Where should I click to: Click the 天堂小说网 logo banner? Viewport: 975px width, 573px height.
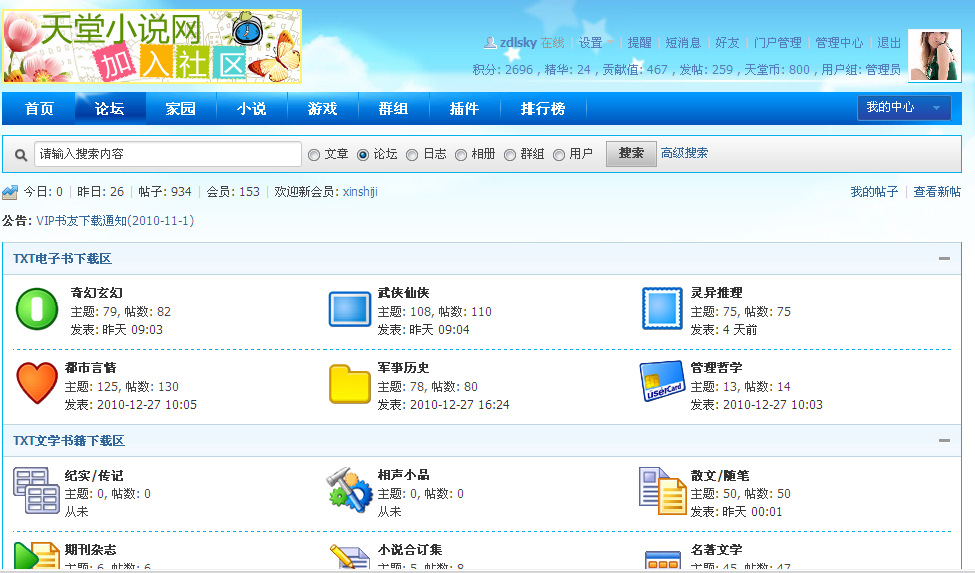(152, 47)
